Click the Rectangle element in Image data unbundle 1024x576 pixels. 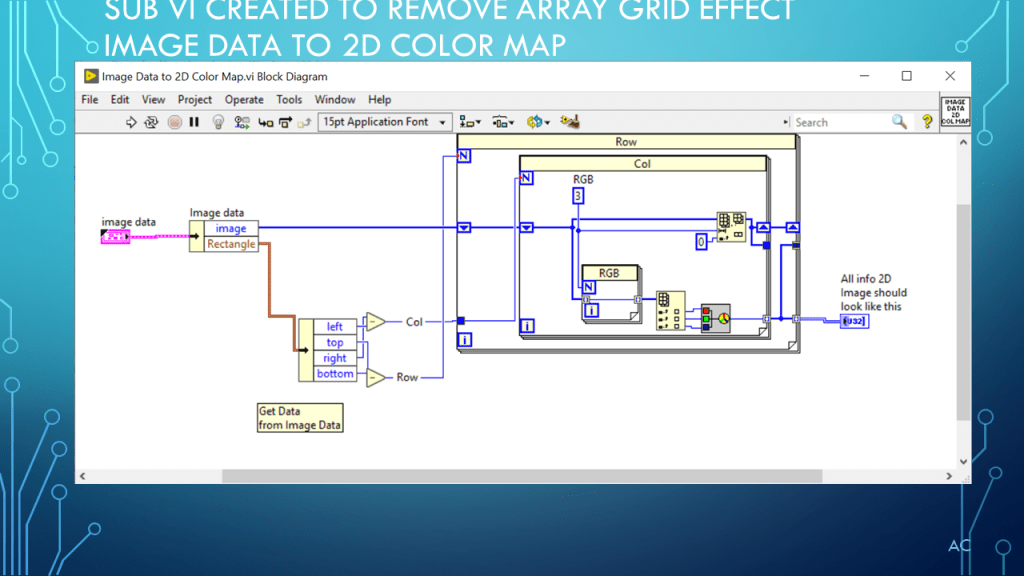click(231, 244)
